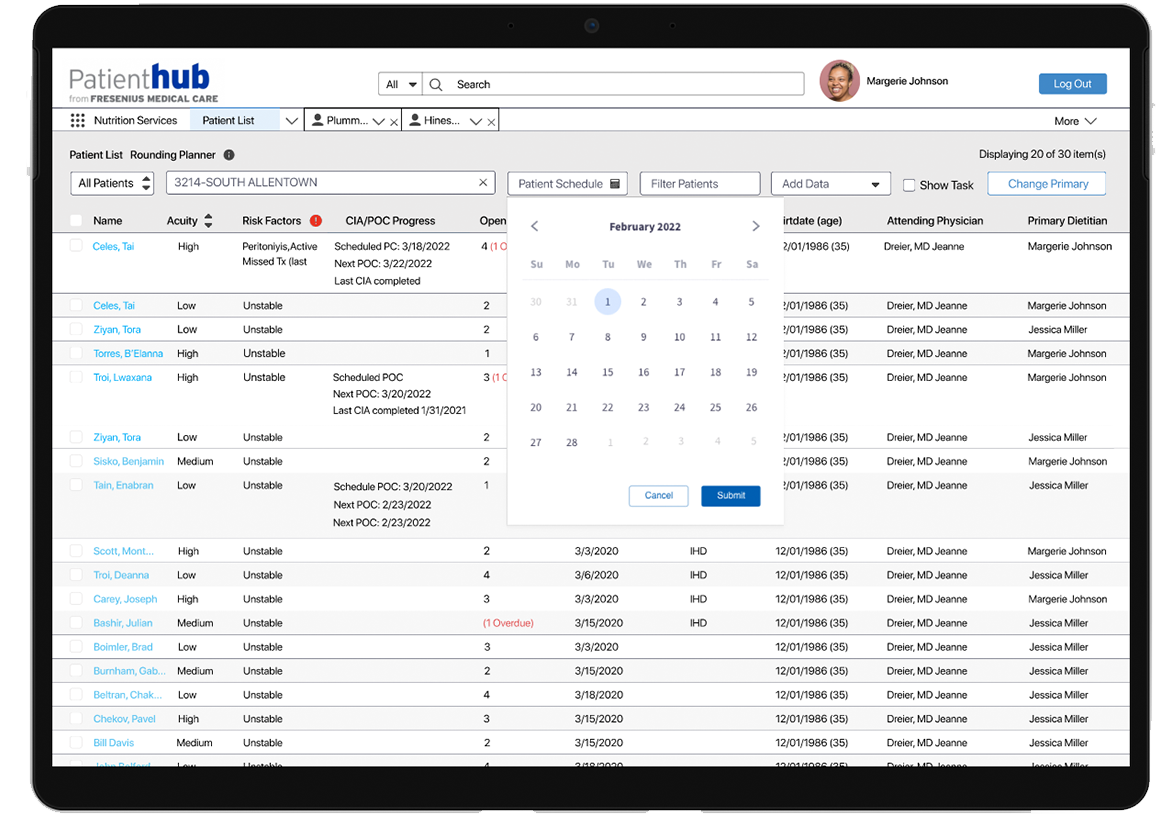
Task: Enable the Show Task checkbox
Action: pyautogui.click(x=909, y=185)
